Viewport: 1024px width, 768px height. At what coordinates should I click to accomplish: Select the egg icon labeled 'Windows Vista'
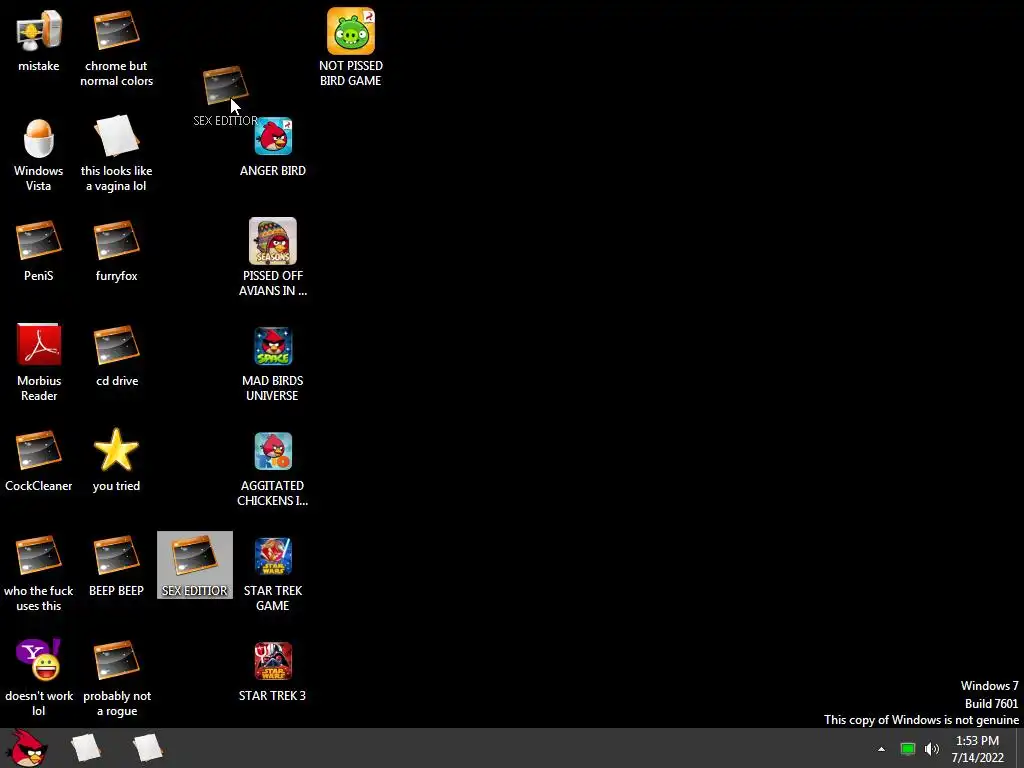[39, 137]
